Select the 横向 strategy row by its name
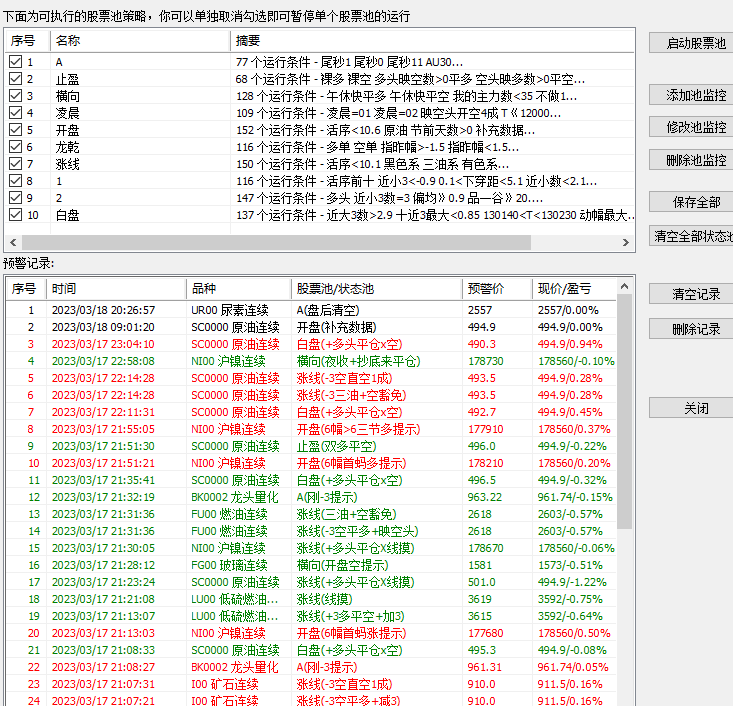Image resolution: width=733 pixels, height=706 pixels. coord(67,96)
